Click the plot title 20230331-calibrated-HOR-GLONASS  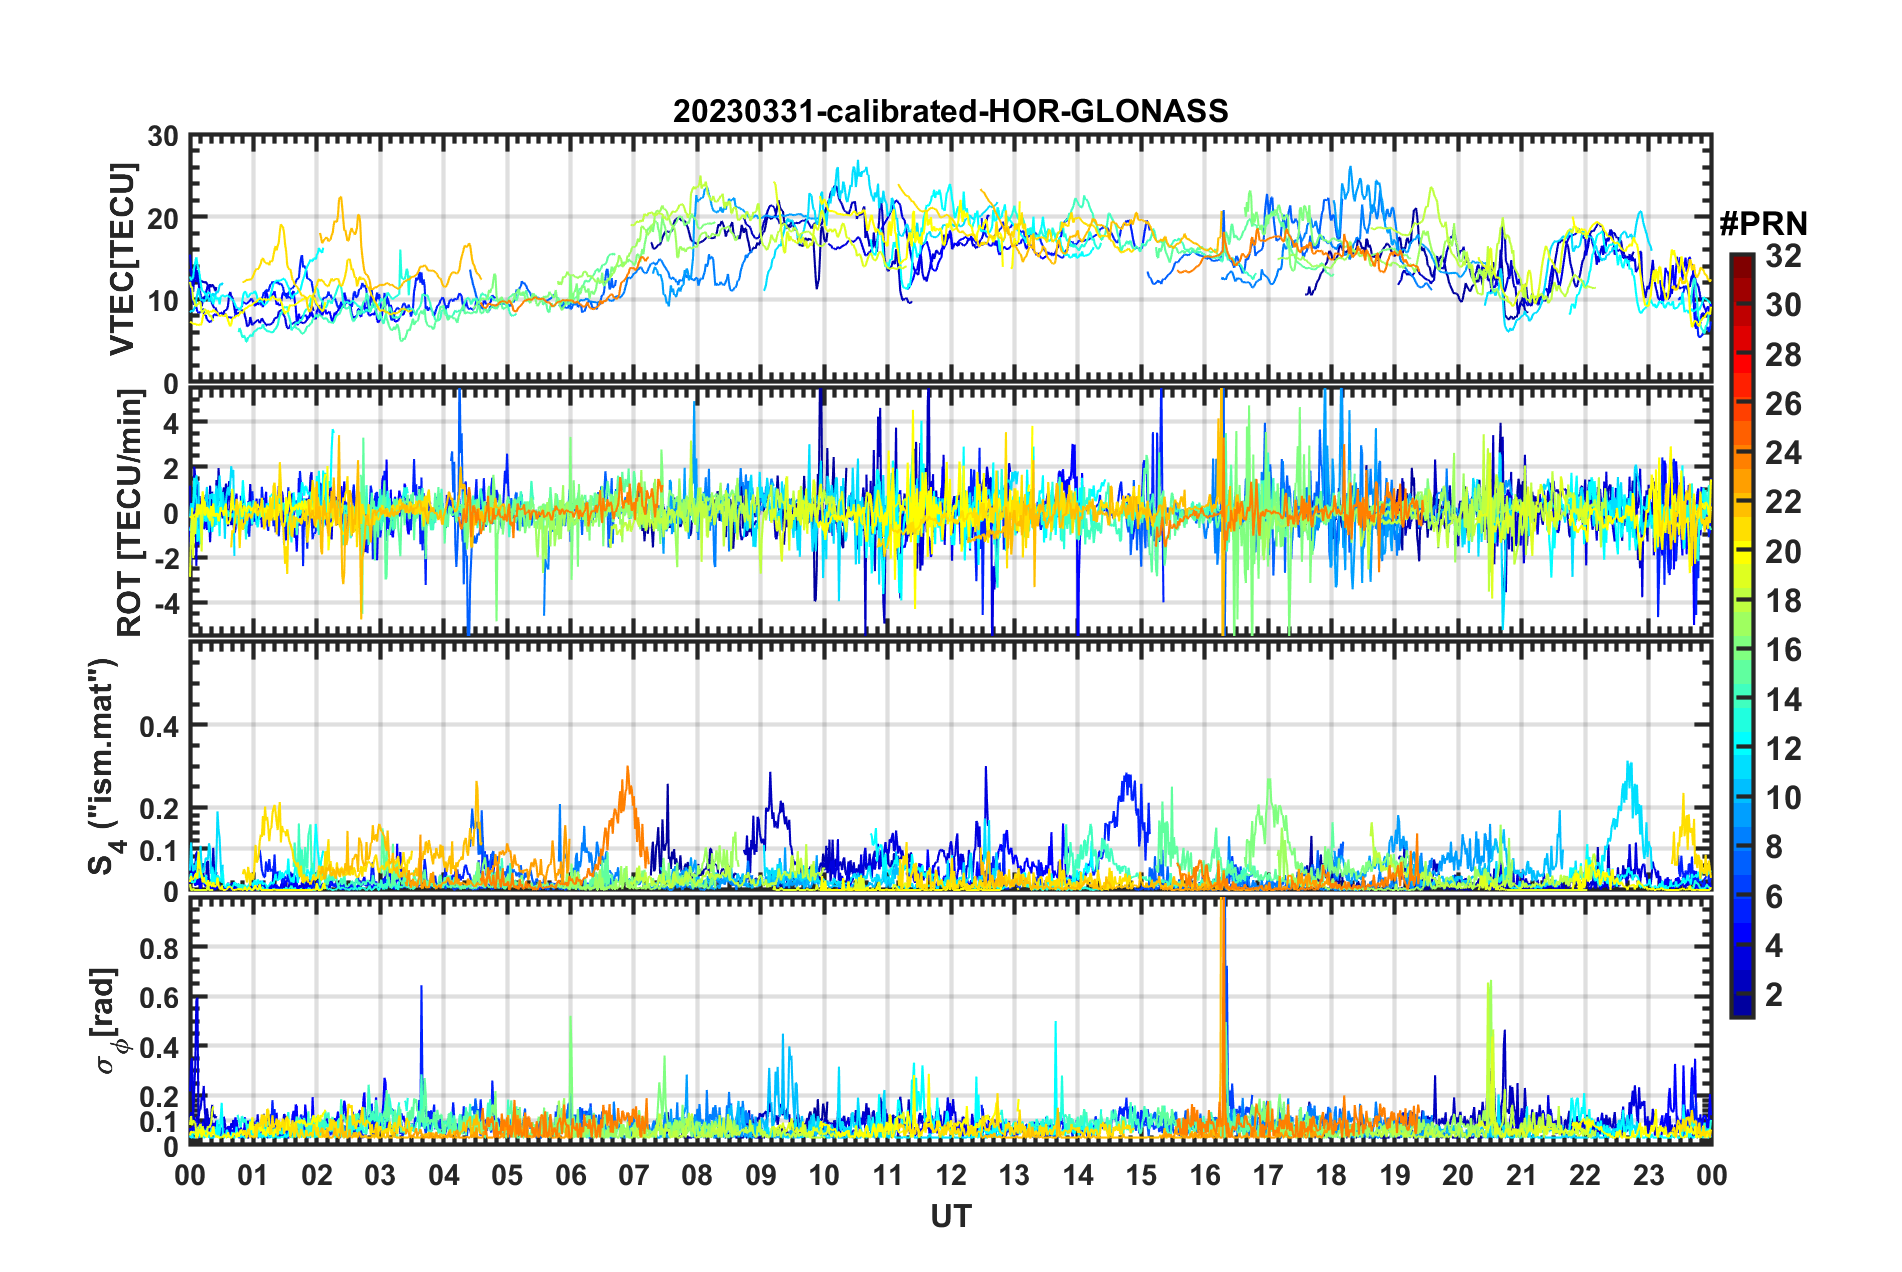pyautogui.click(x=950, y=110)
